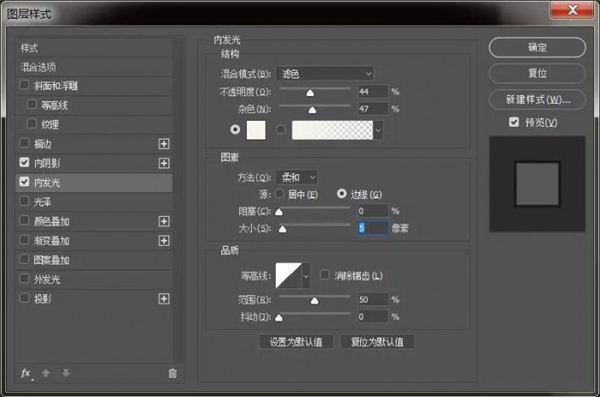Click plus icon beside 颜色叠加
This screenshot has width=600, height=397.
pos(164,221)
